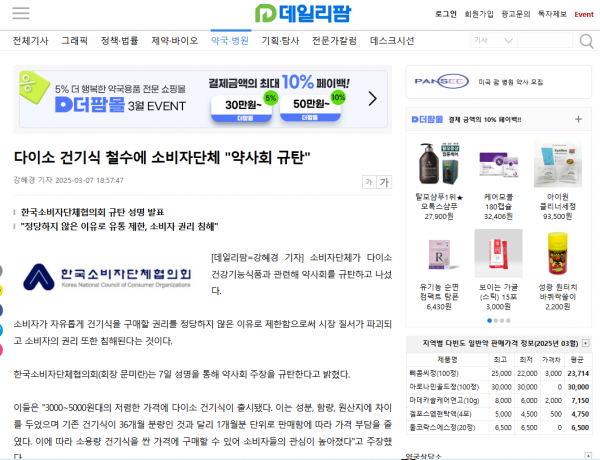Open 성광 원터치 바퀴싹쓸어 product thumbnail
Viewport: 600px width, 460px height.
558,253
